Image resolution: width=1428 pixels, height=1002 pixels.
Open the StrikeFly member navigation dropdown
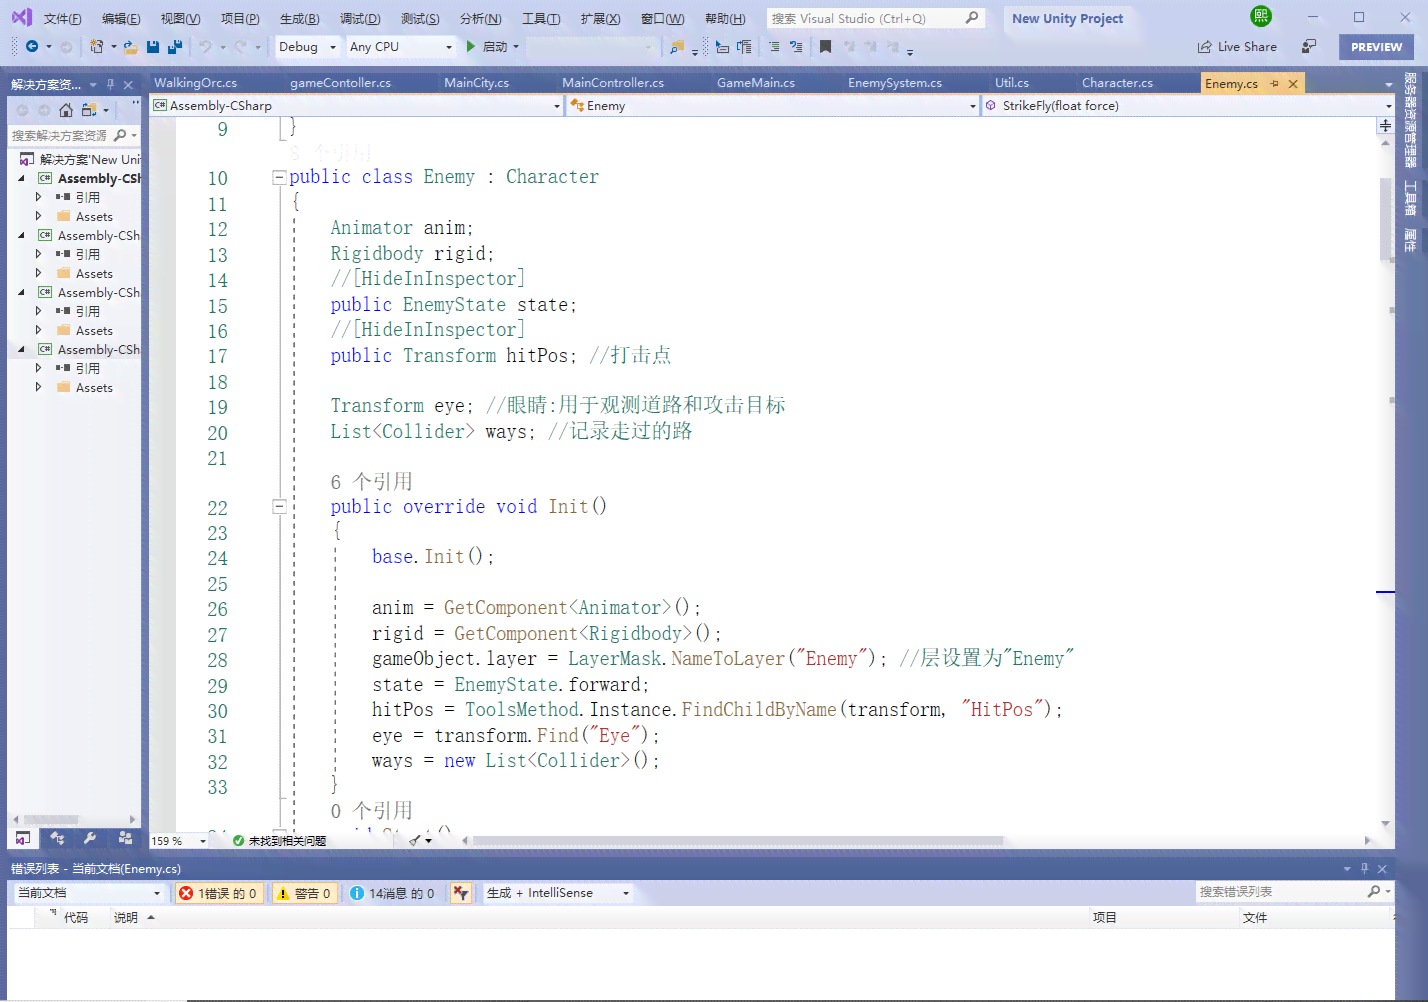[x=1188, y=105]
